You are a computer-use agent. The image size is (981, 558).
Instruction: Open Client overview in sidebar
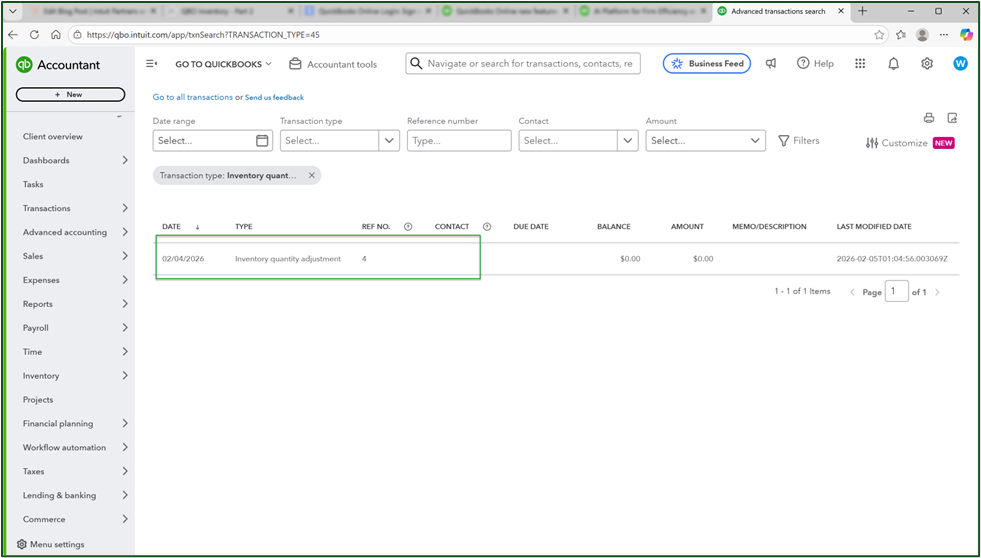[53, 137]
